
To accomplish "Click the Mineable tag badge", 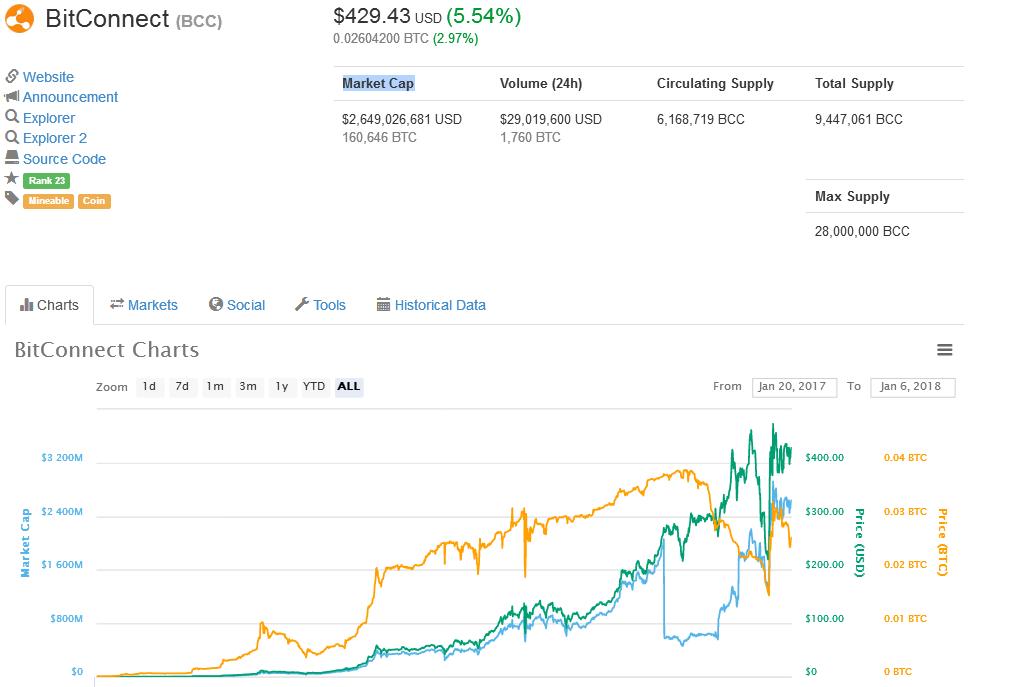I will (48, 200).
